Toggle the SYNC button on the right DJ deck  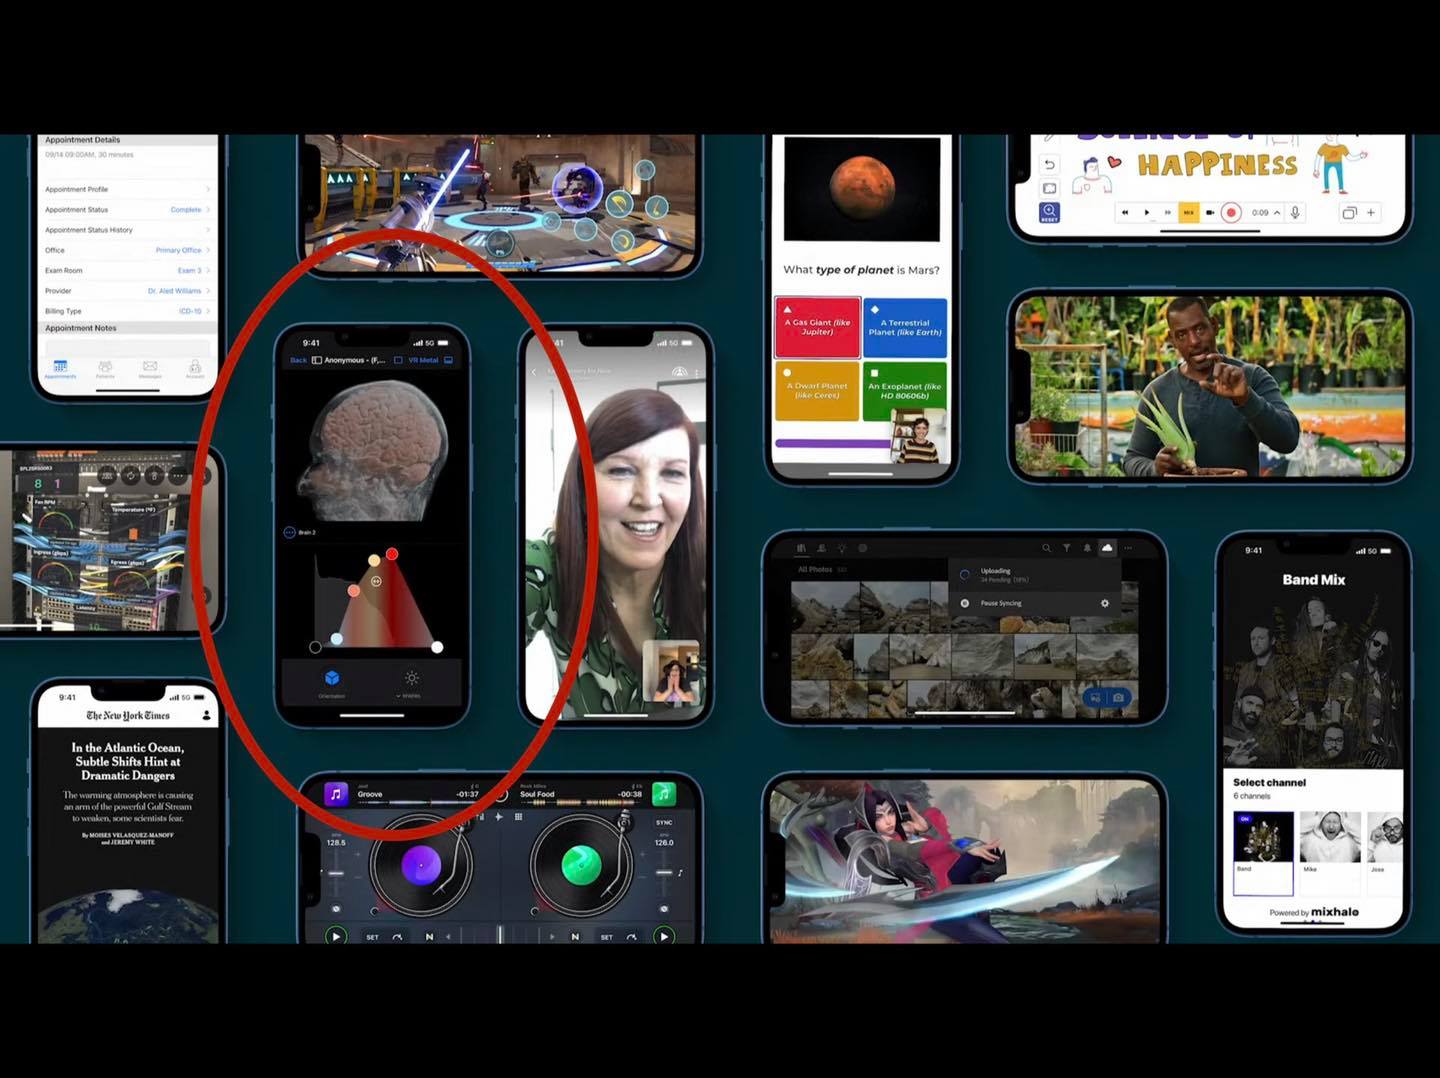(x=664, y=823)
